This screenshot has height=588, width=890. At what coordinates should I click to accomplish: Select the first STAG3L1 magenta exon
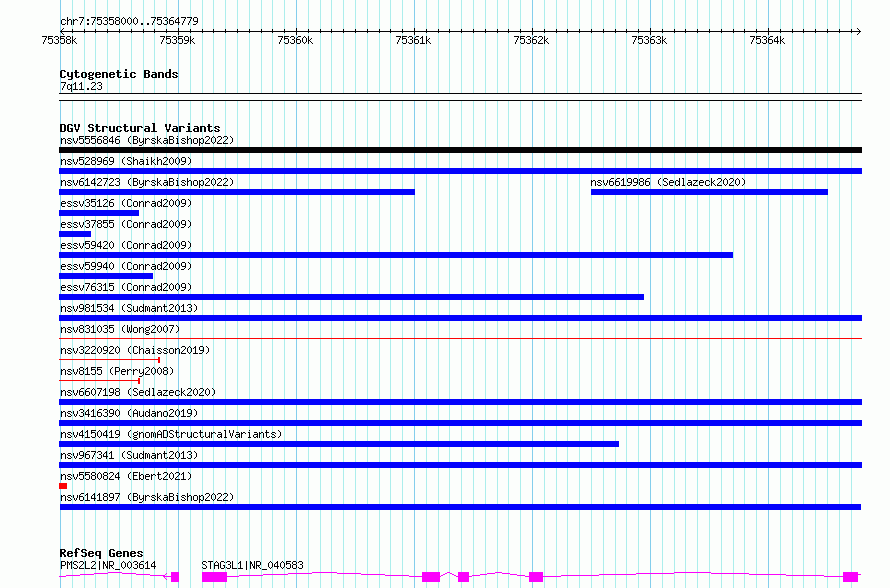[x=215, y=577]
